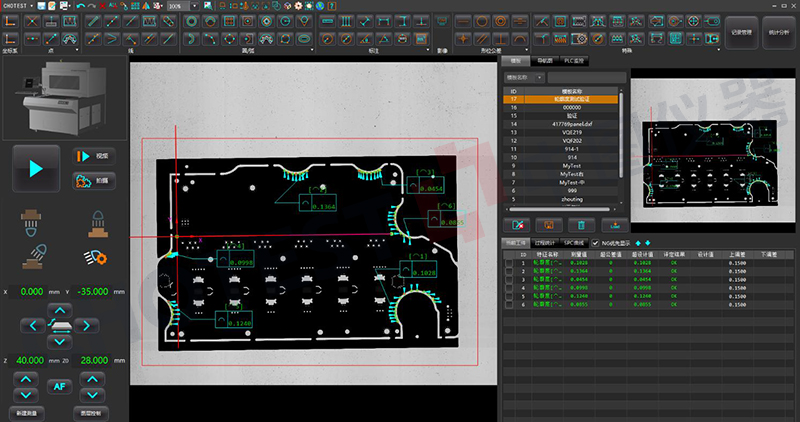Viewport: 800px width, 422px height.
Task: Click the large play button to start measurement
Action: pos(37,169)
